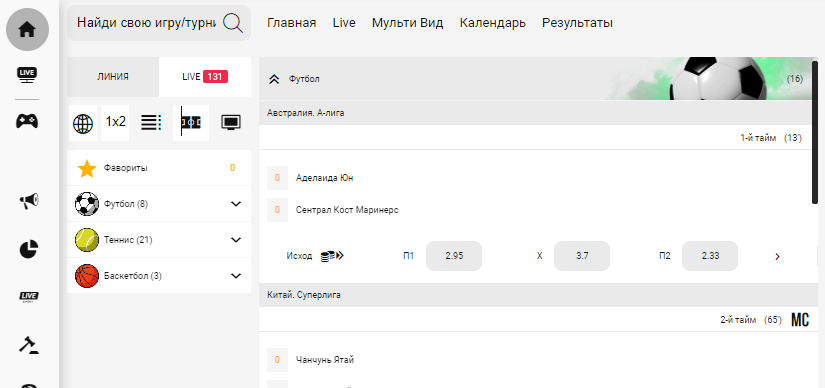Click the football ball icon in sports list
This screenshot has height=388, width=825.
point(87,204)
